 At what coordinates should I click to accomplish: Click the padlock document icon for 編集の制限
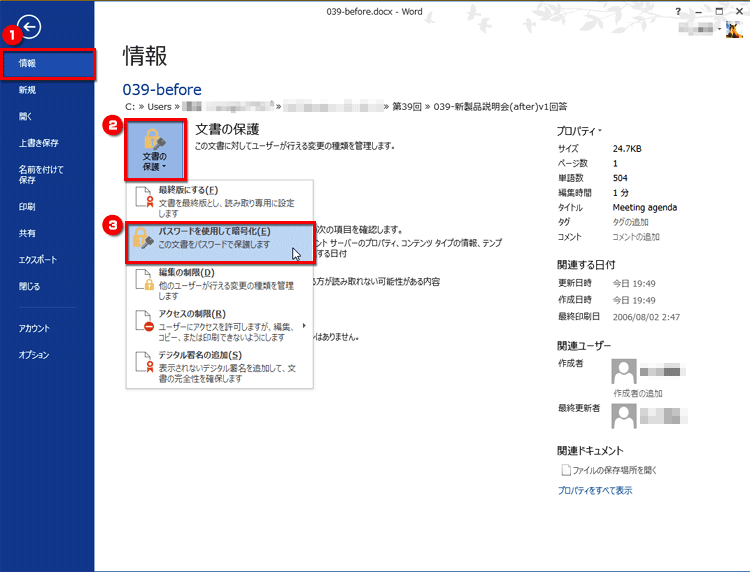click(x=144, y=279)
